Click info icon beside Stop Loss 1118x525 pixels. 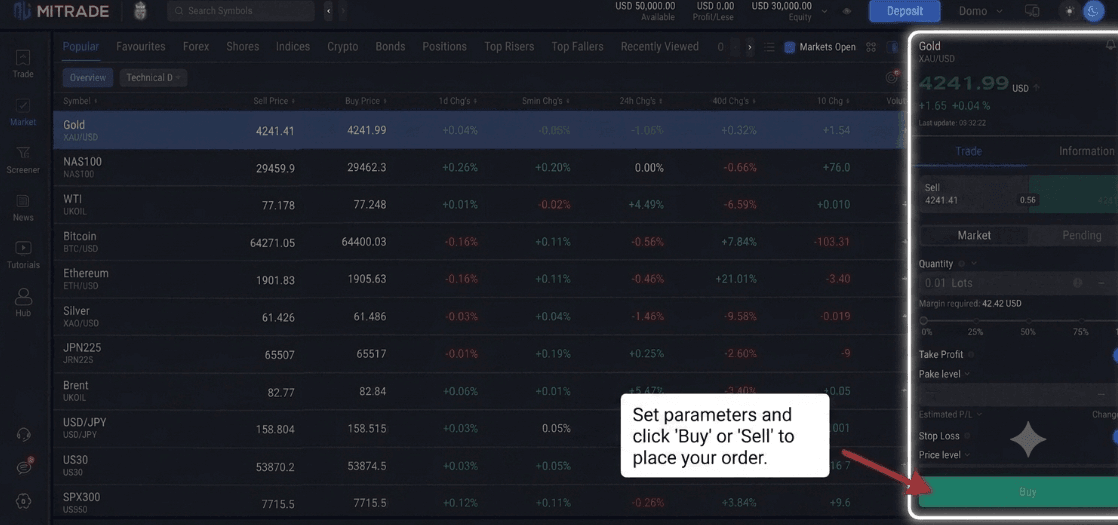(968, 435)
